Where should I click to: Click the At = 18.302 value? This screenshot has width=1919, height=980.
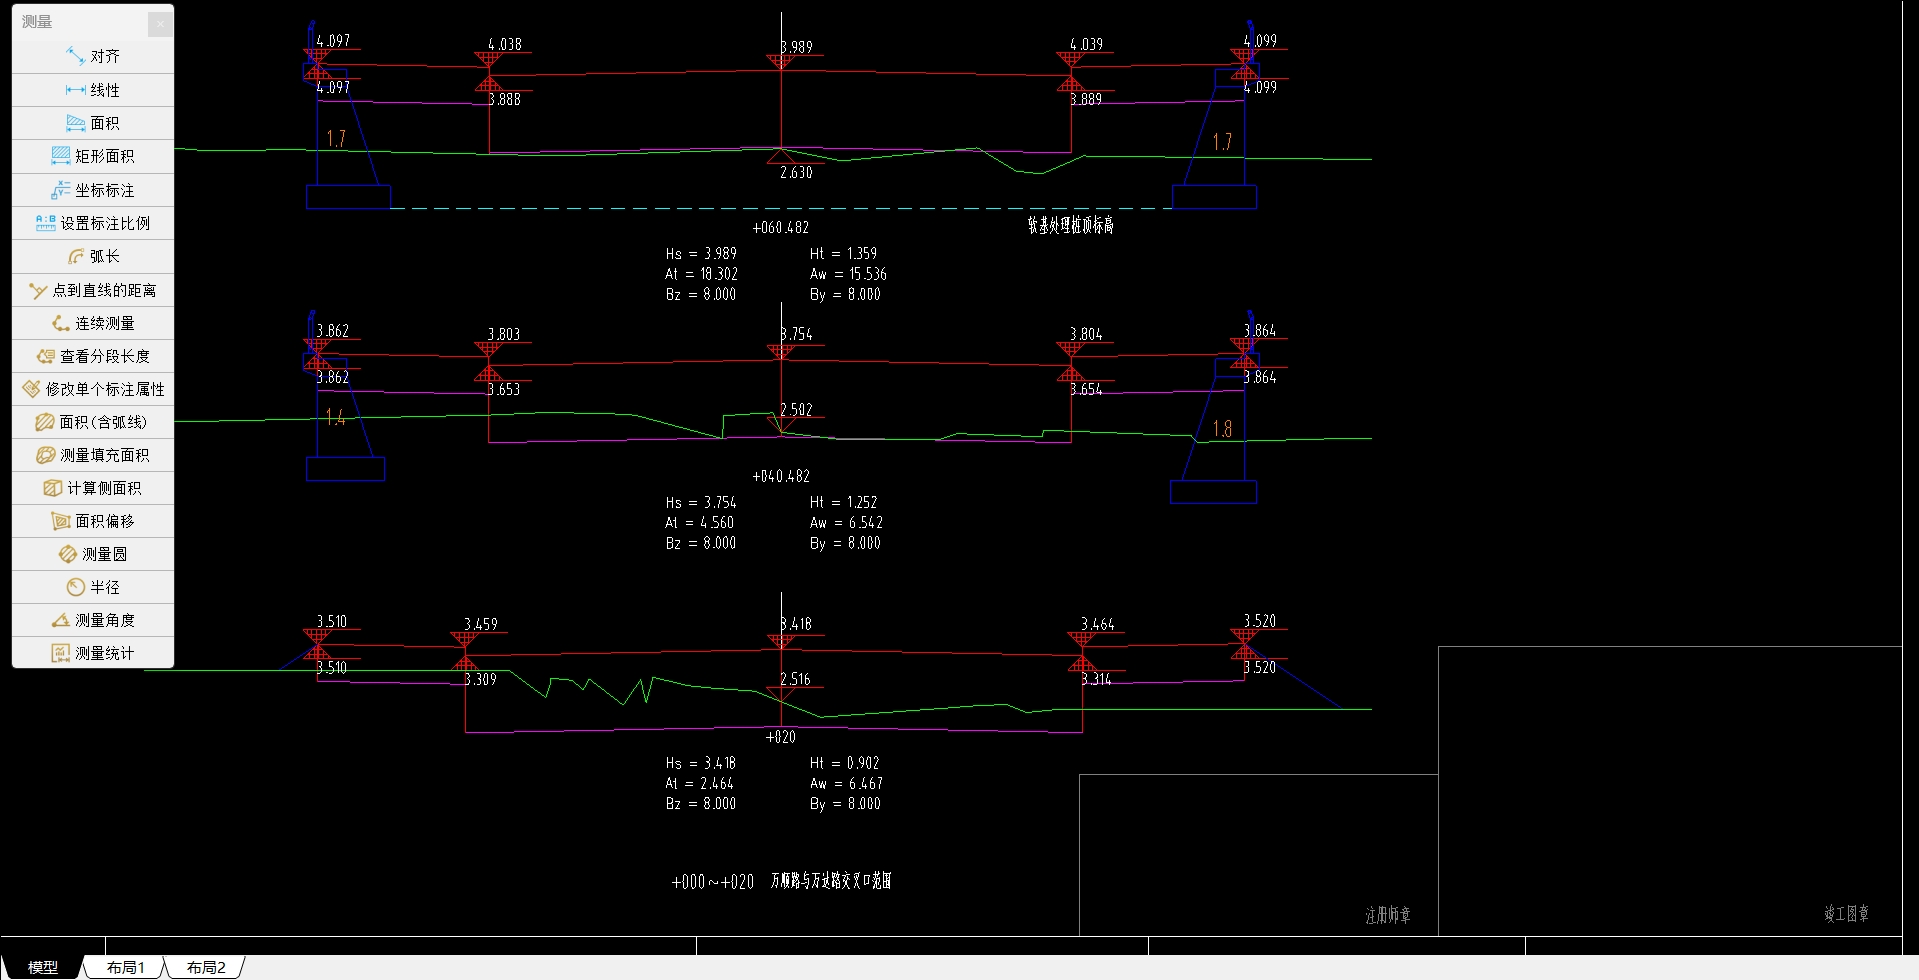click(x=701, y=273)
